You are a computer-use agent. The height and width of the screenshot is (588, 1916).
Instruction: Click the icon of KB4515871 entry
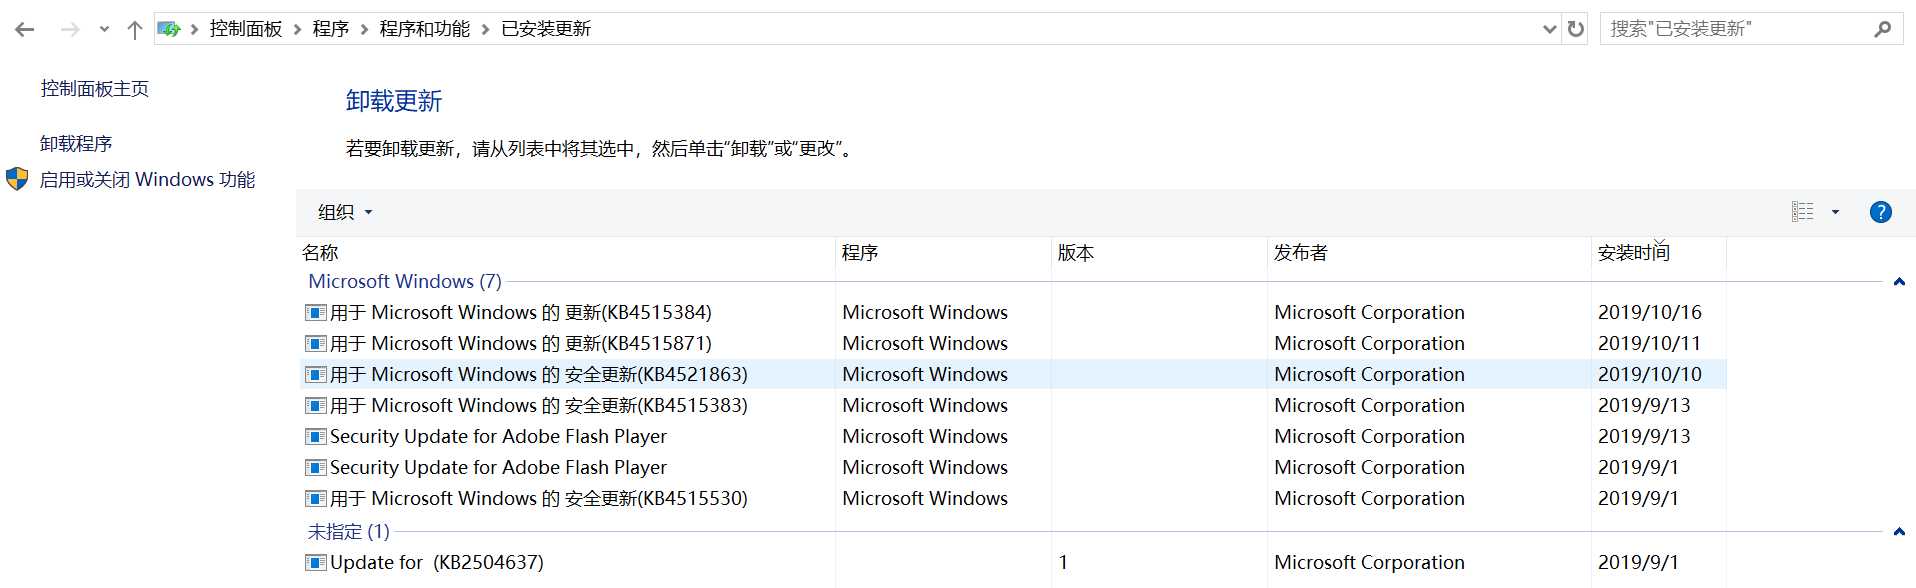click(x=316, y=344)
